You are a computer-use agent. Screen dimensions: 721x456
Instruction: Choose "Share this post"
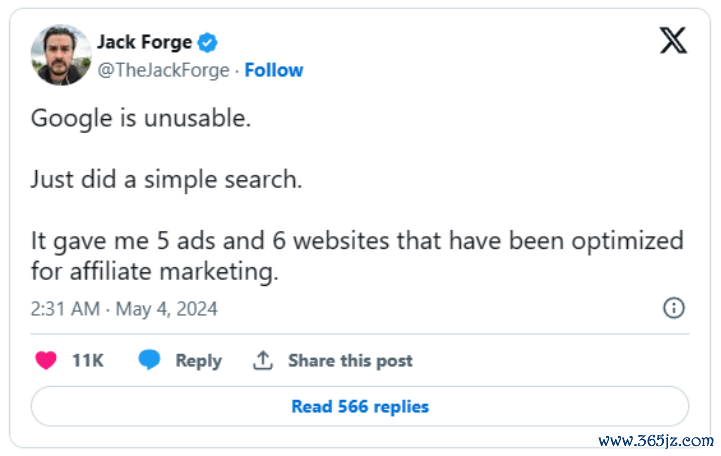tap(350, 361)
